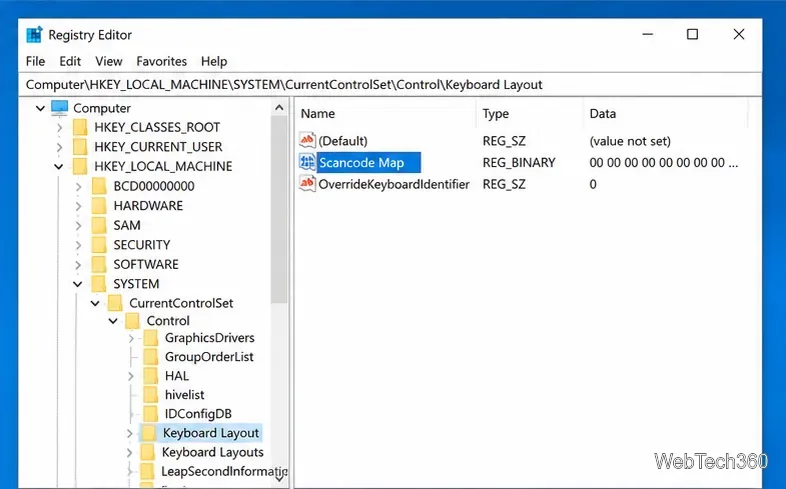Click the SOFTWARE folder icon

click(99, 264)
